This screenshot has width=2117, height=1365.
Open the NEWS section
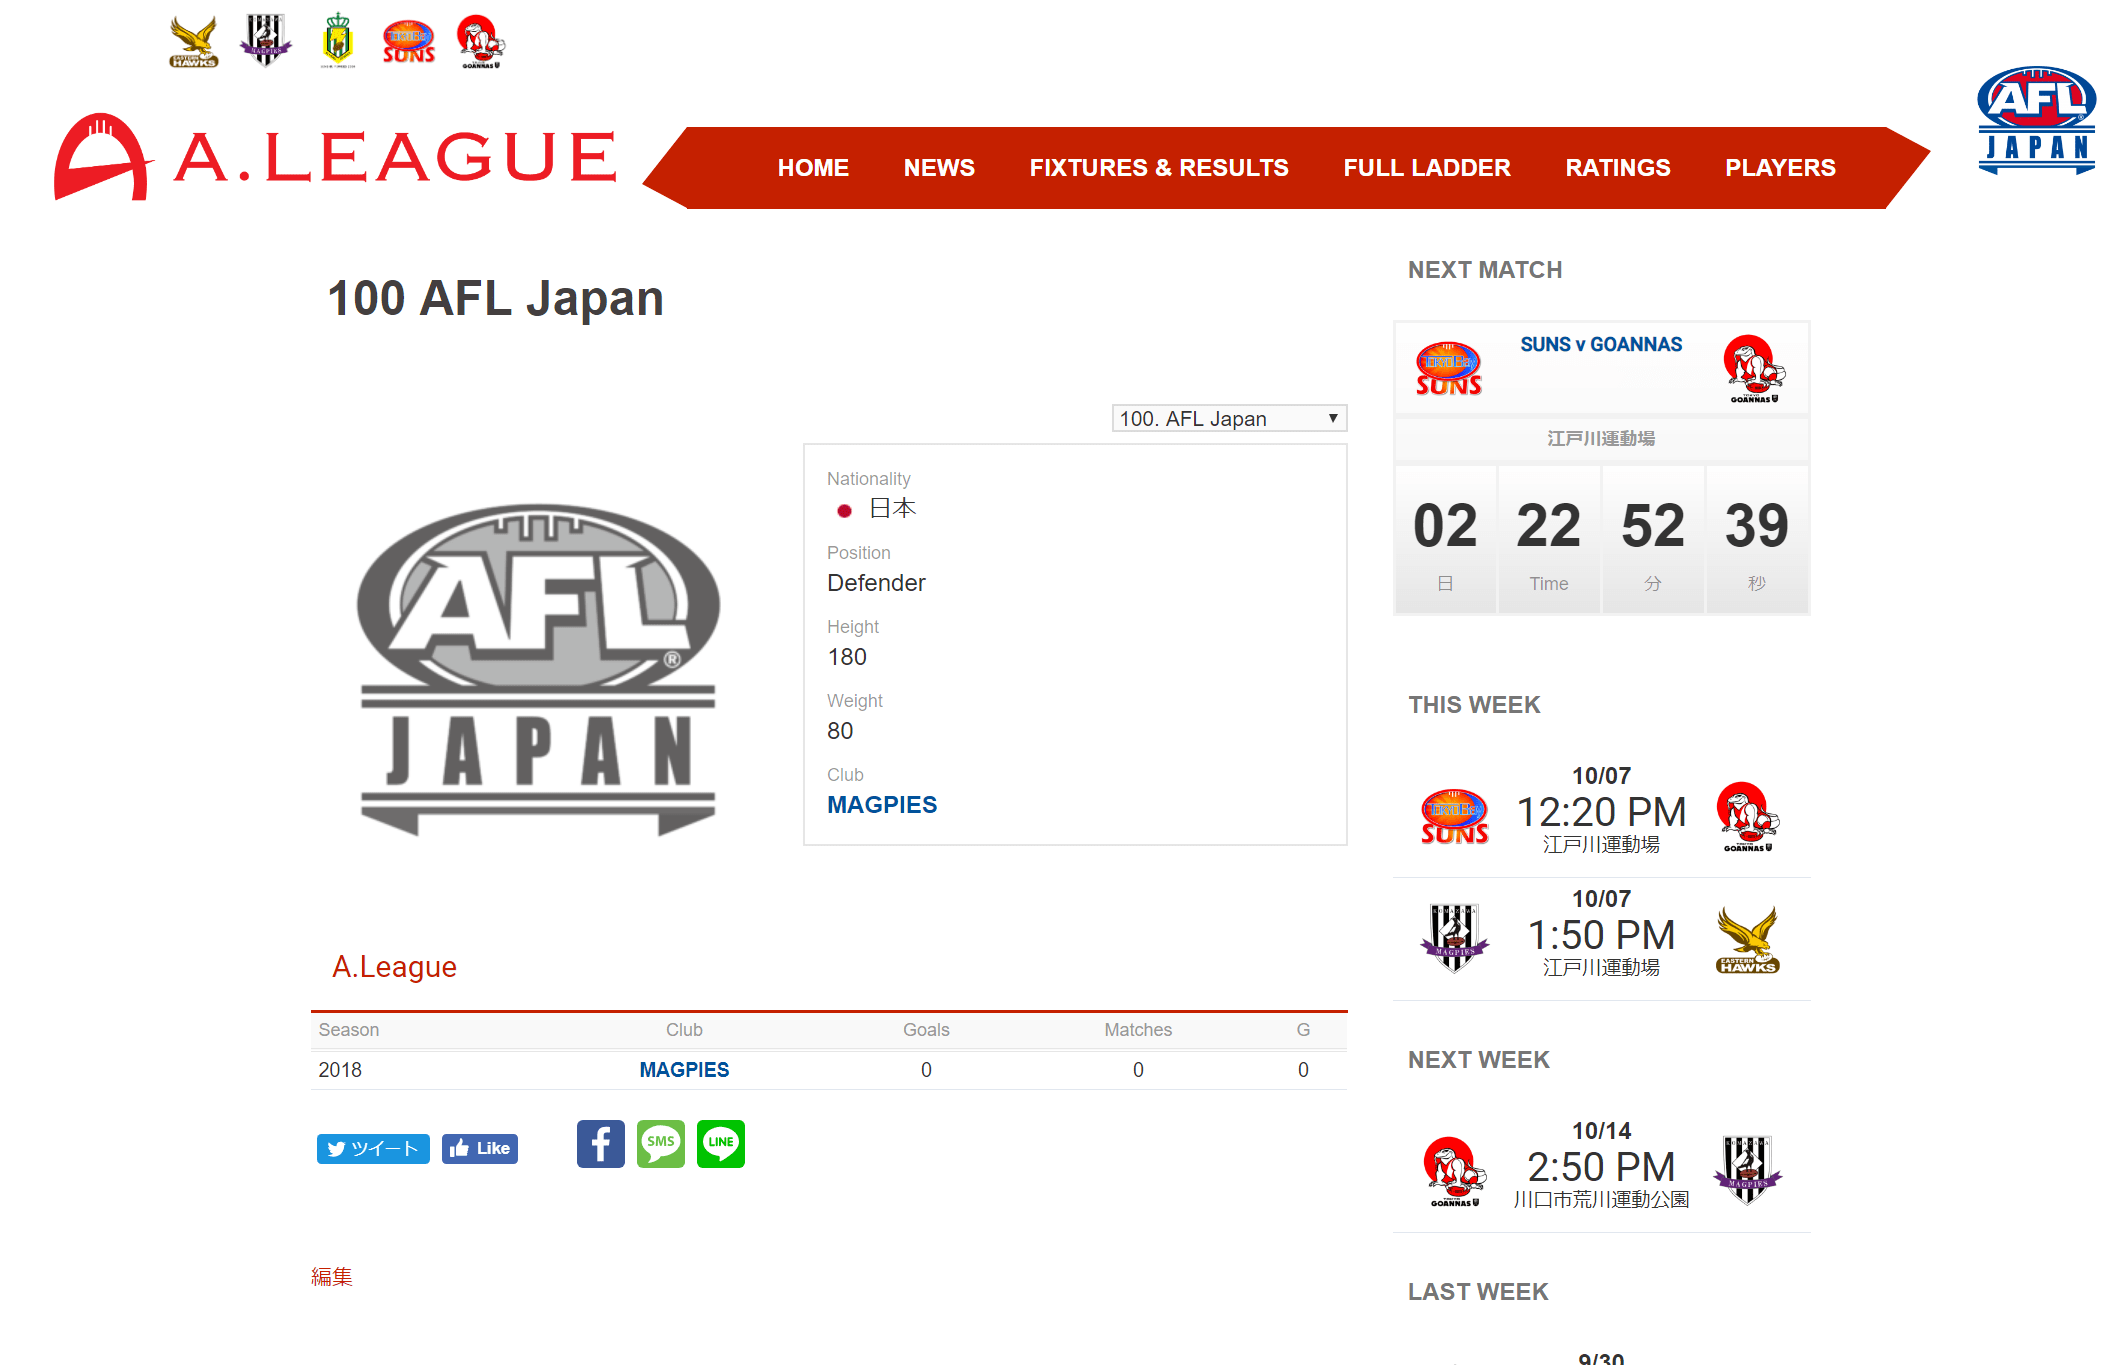939,168
